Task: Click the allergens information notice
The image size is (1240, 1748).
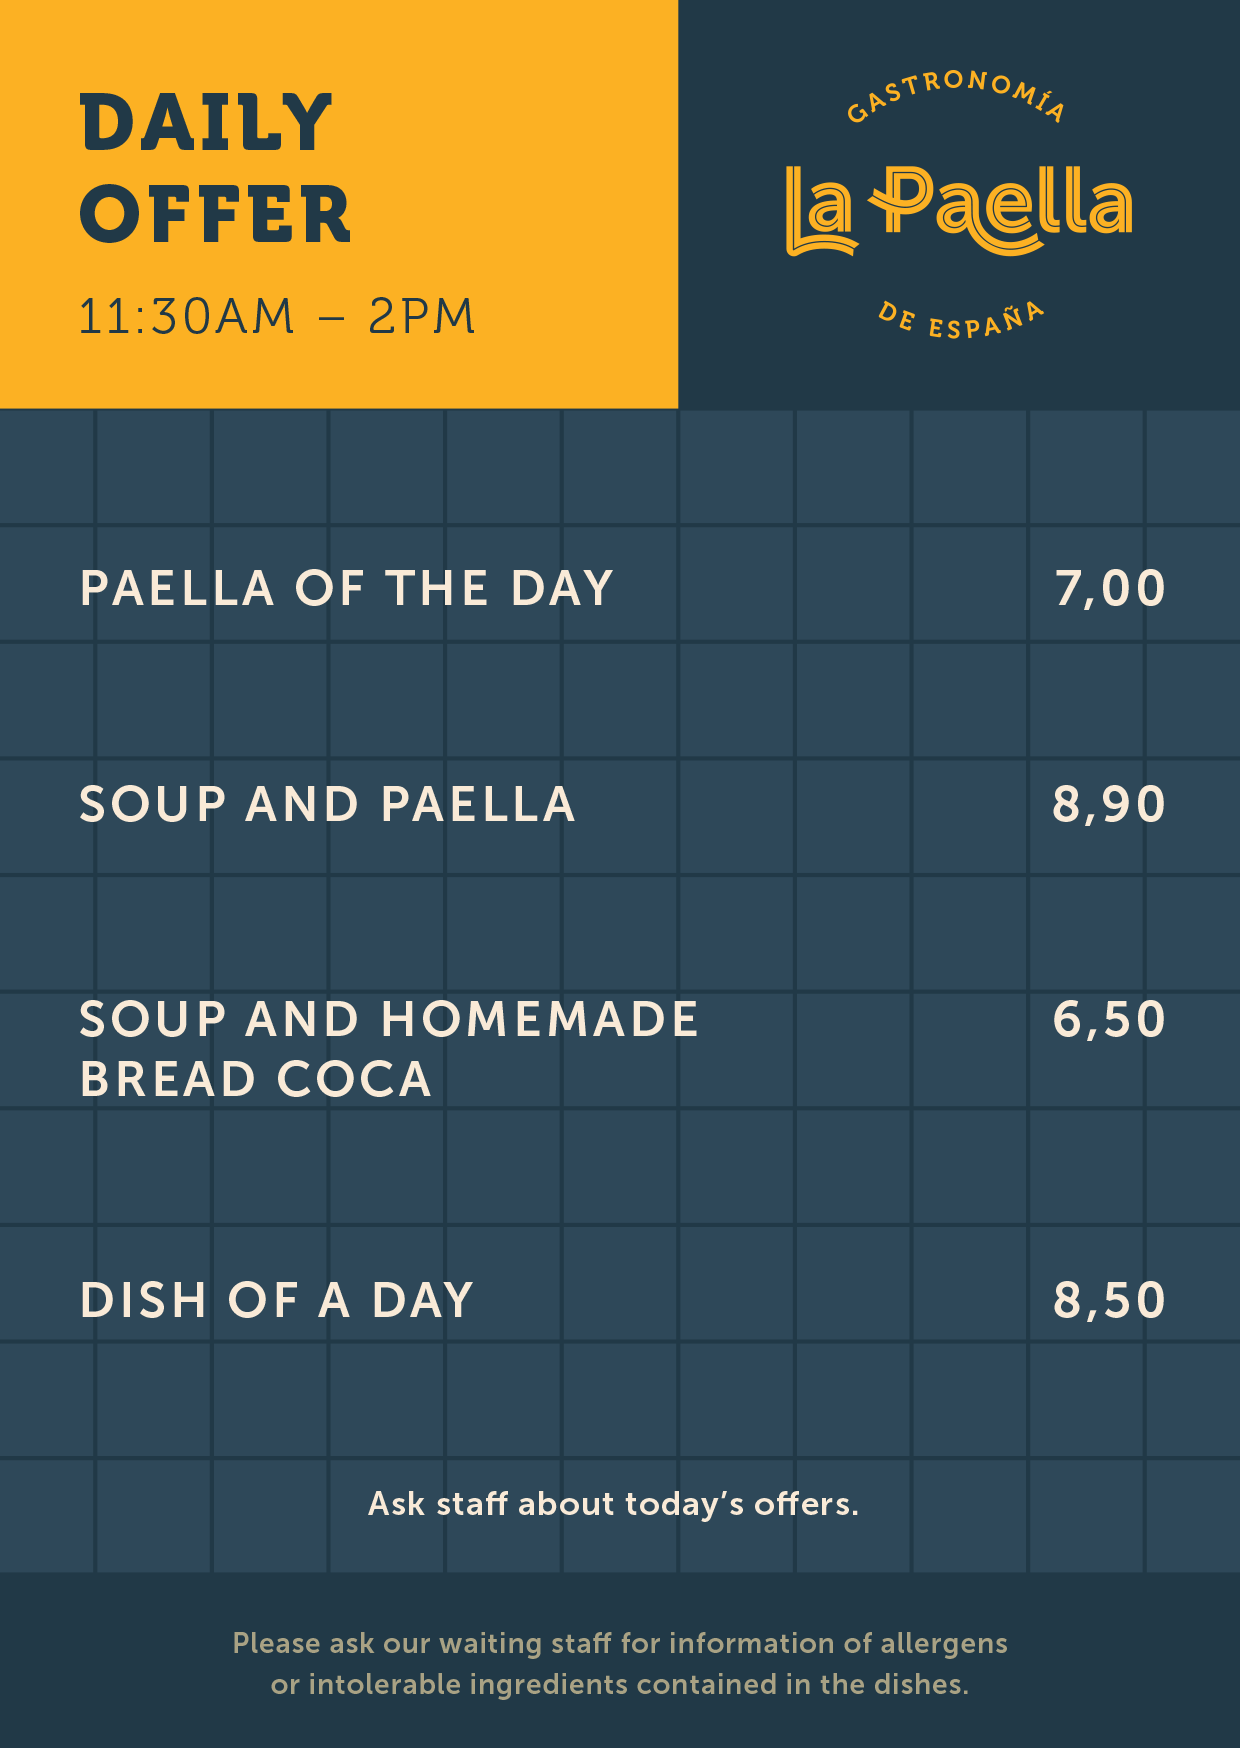Action: coord(620,1664)
